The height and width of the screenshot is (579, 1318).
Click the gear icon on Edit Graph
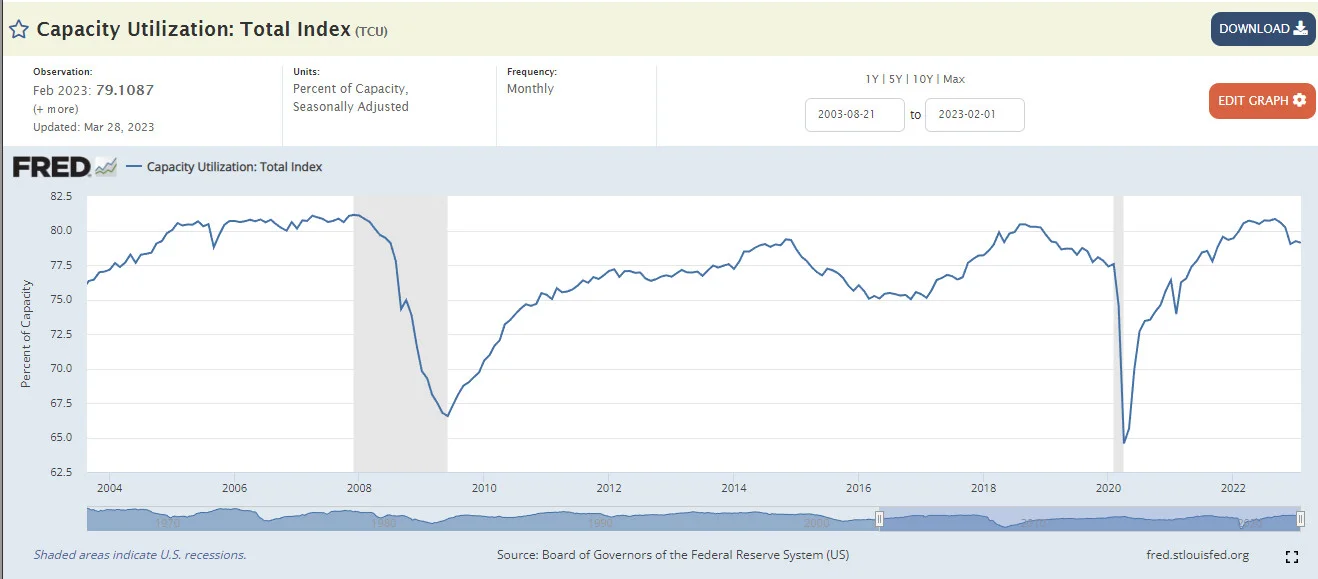pyautogui.click(x=1299, y=100)
